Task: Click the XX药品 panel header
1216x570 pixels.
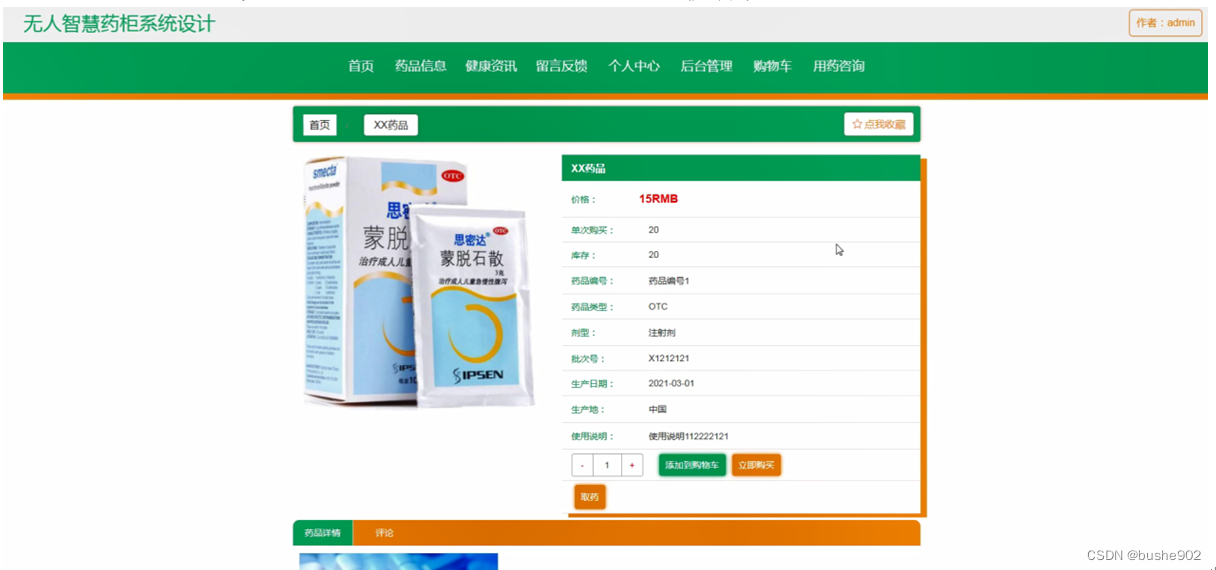Action: pos(740,168)
